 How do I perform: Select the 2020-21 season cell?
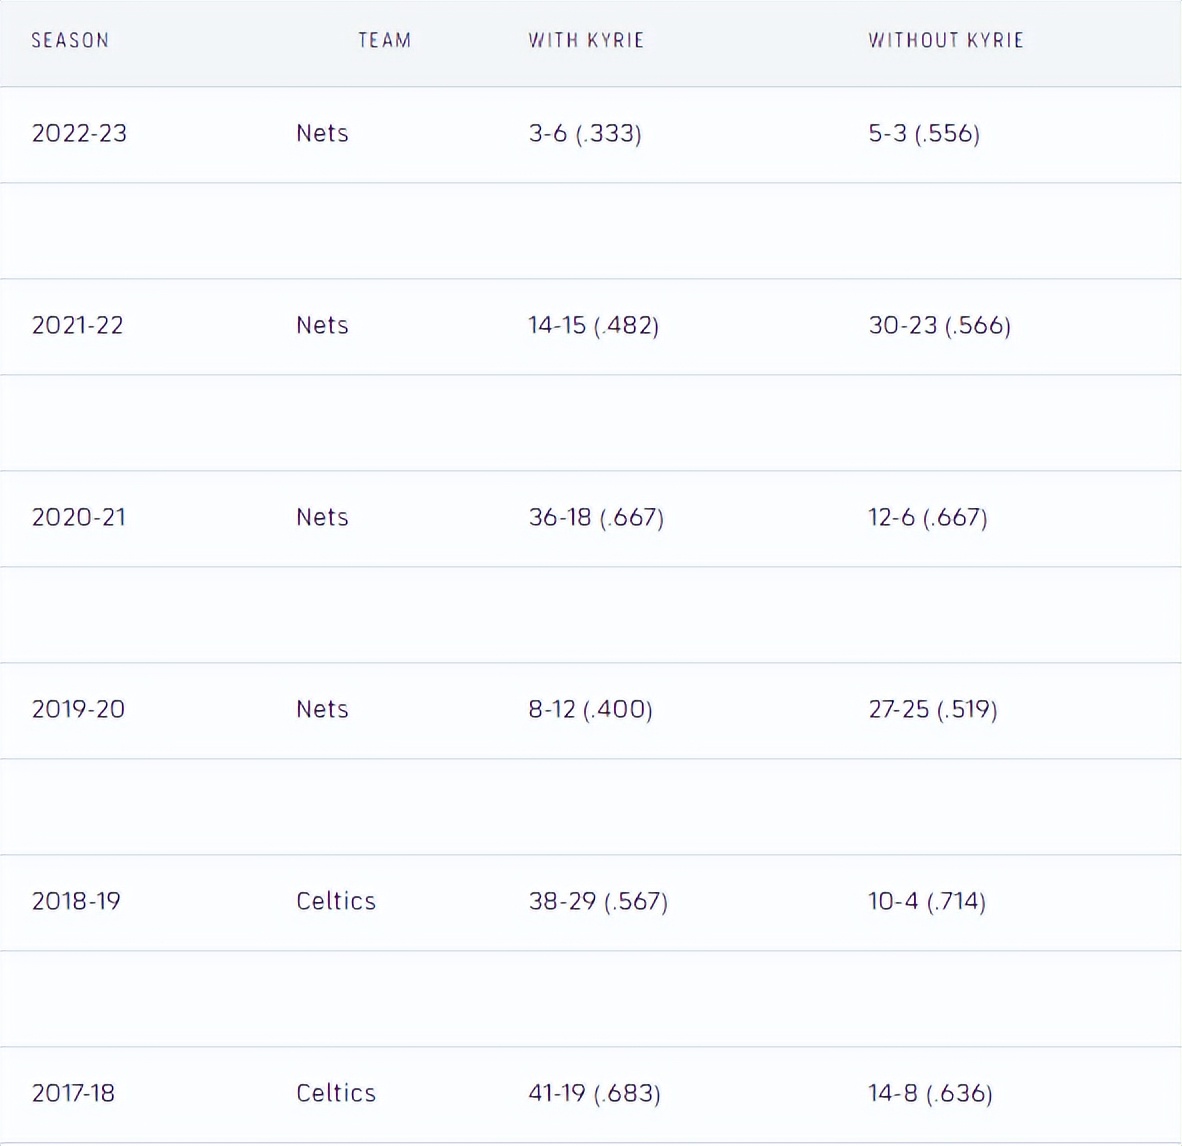(x=78, y=517)
